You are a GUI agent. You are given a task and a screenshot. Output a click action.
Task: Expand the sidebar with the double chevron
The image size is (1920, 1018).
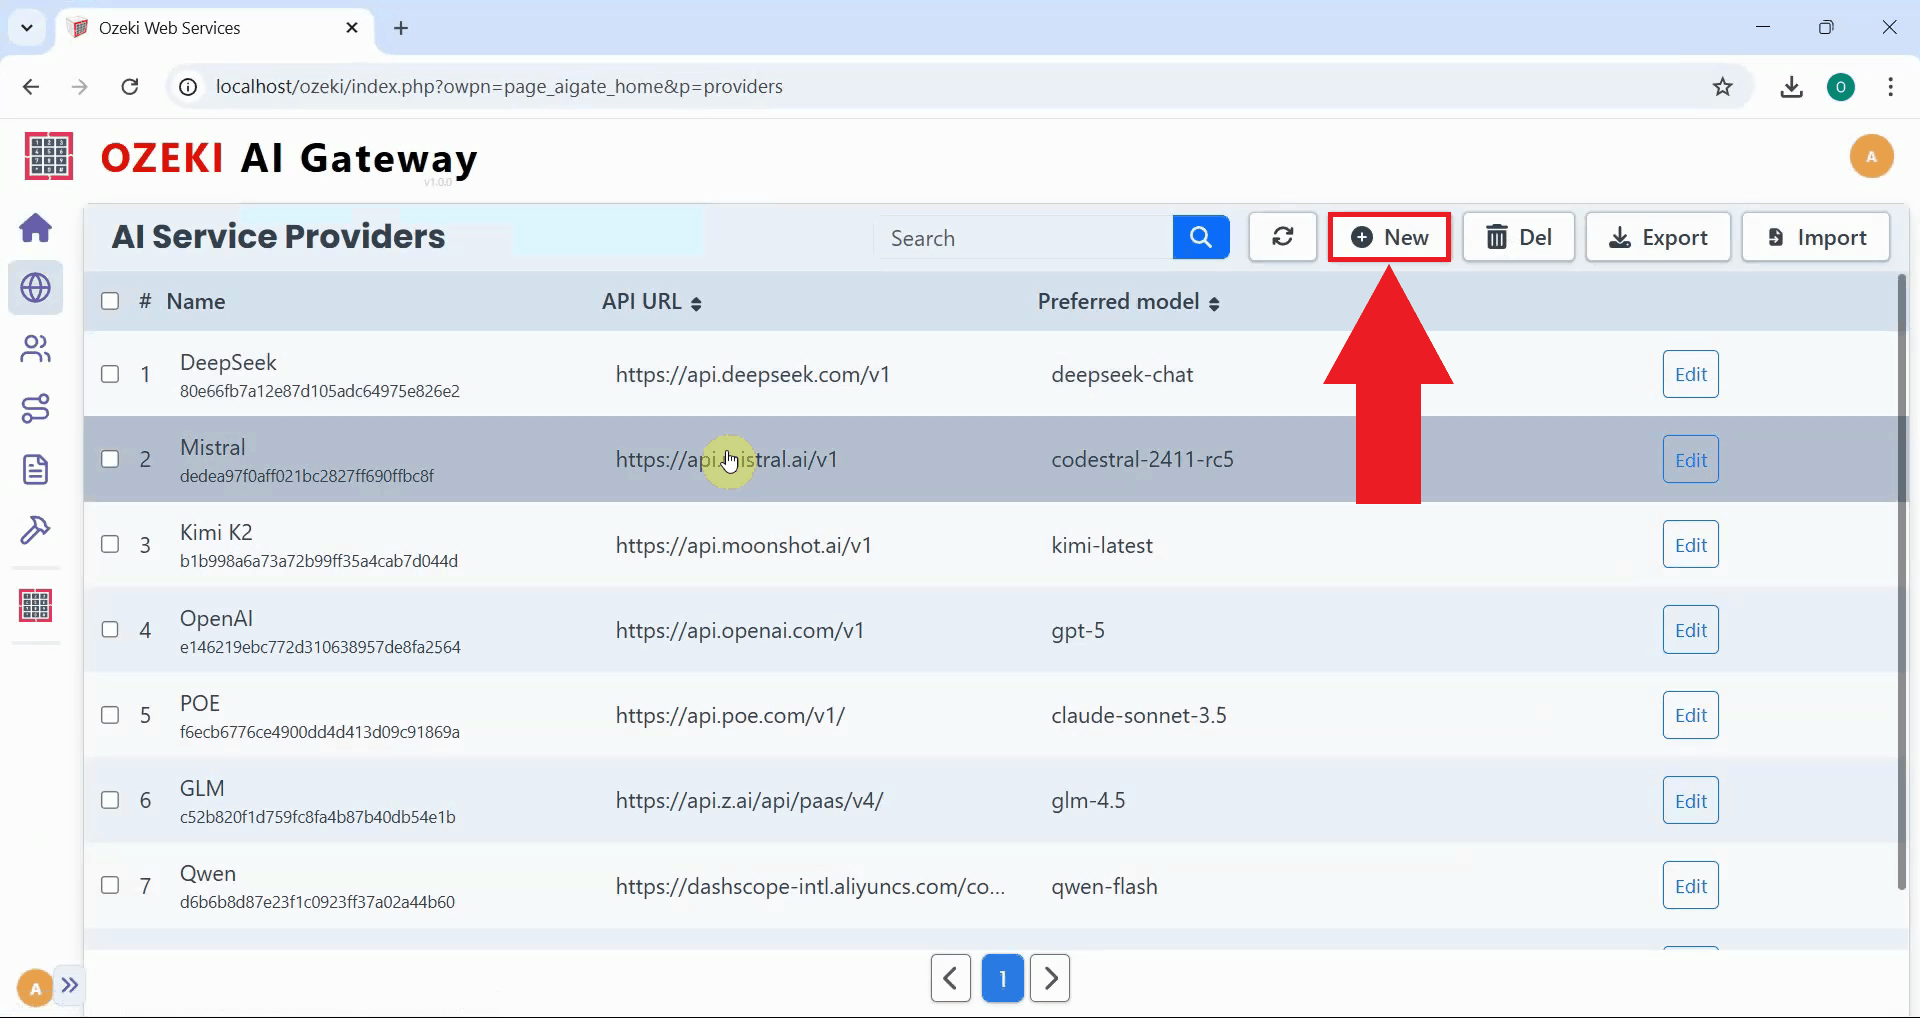click(x=69, y=986)
